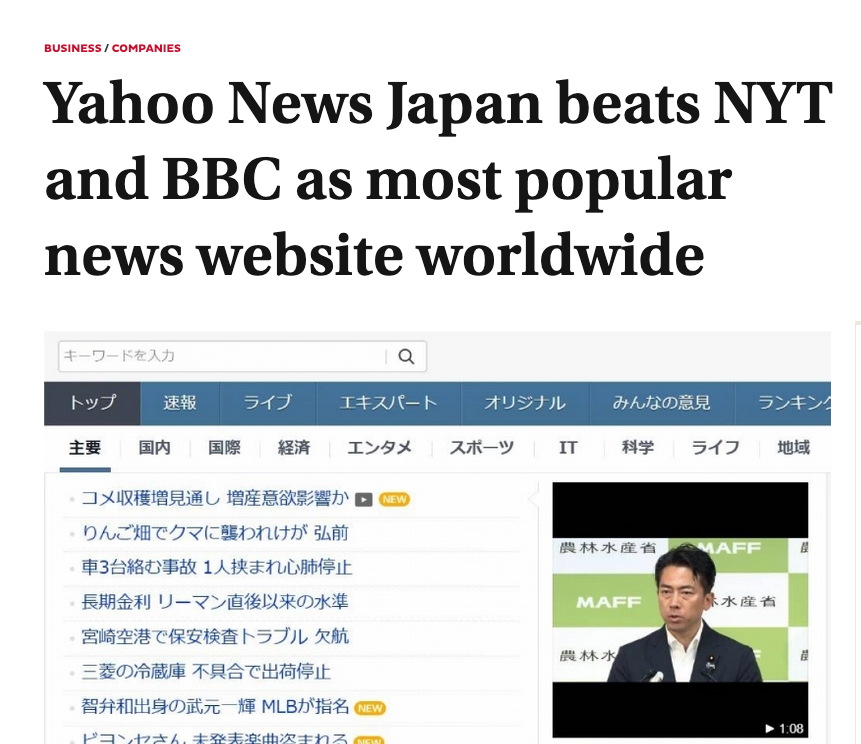
Task: Click NEW badge beside コメ収穫増見通し headline
Action: (x=394, y=500)
